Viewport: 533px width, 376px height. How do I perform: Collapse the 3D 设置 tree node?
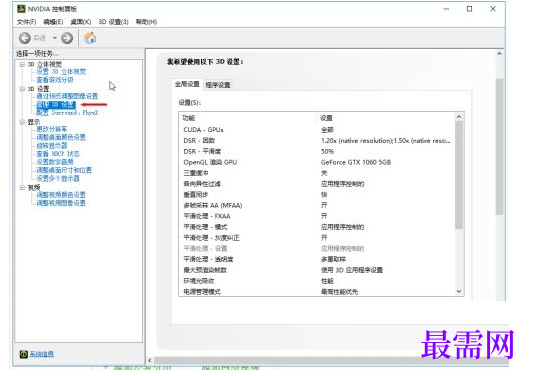coord(22,89)
